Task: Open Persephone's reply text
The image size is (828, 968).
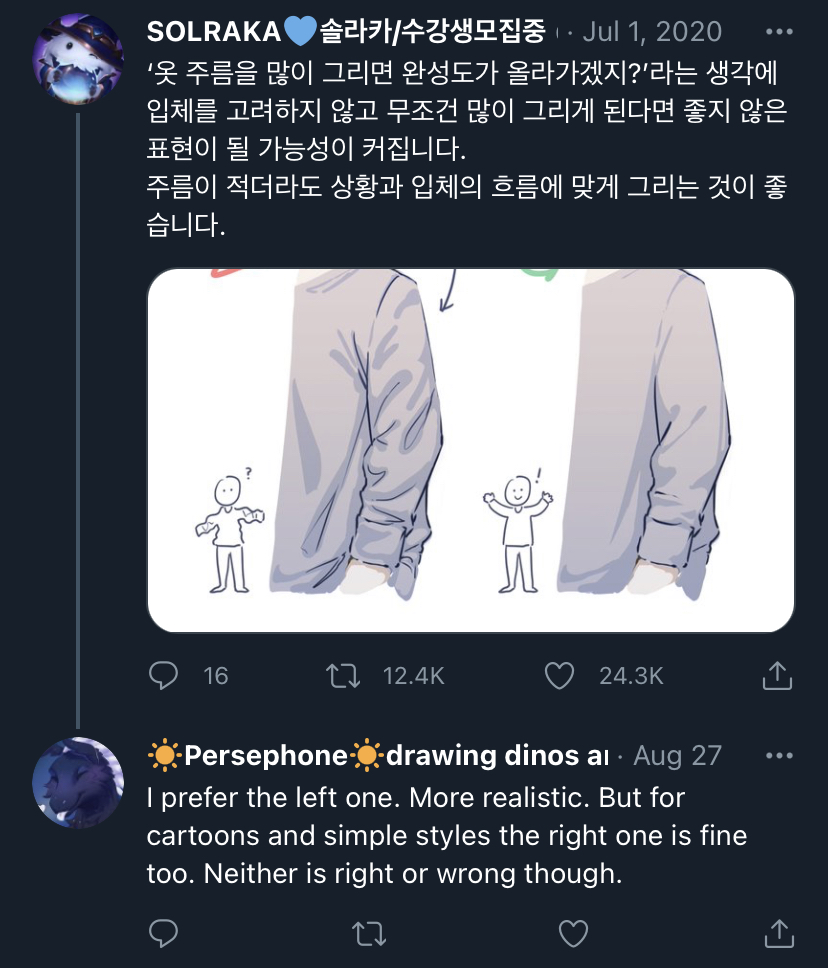Action: click(x=447, y=836)
